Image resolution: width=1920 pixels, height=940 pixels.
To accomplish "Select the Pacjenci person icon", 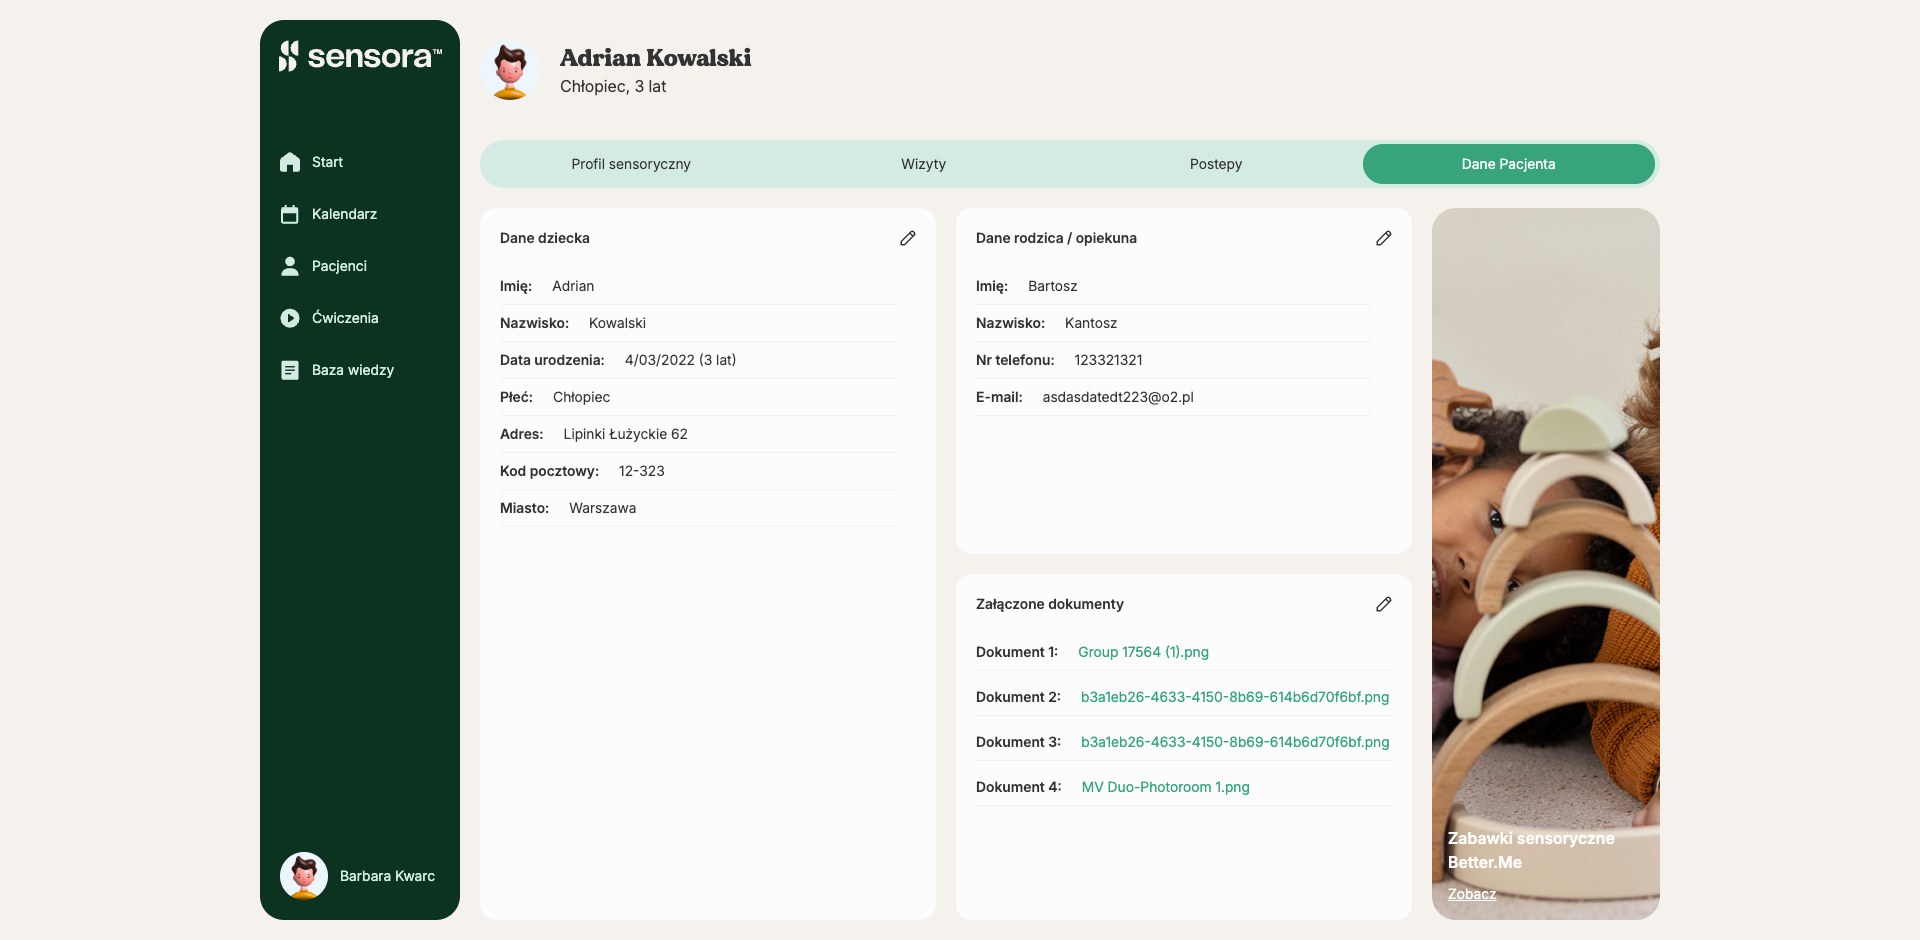I will [x=290, y=266].
